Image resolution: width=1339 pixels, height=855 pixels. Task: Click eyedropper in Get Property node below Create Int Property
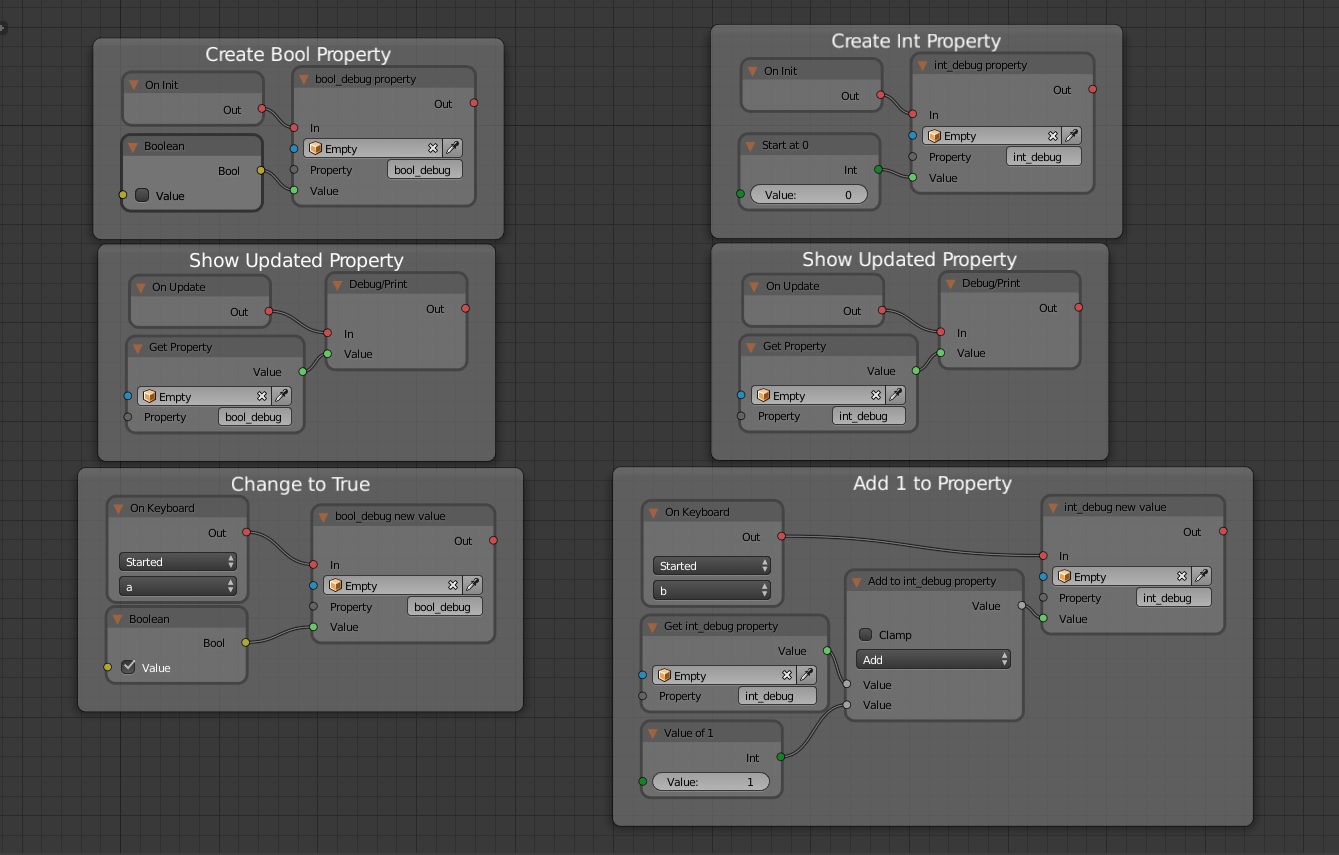click(x=896, y=395)
